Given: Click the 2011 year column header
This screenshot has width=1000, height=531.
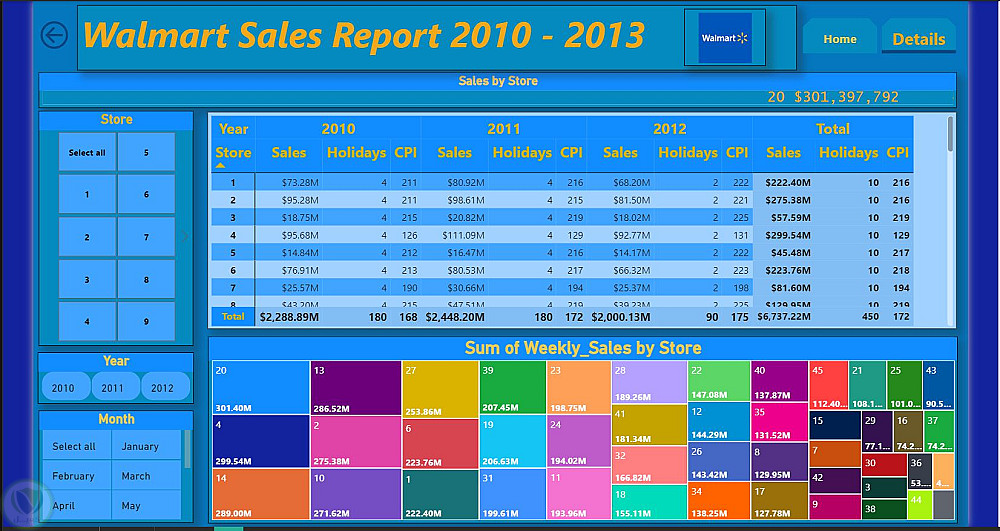Looking at the screenshot, I should tap(504, 129).
